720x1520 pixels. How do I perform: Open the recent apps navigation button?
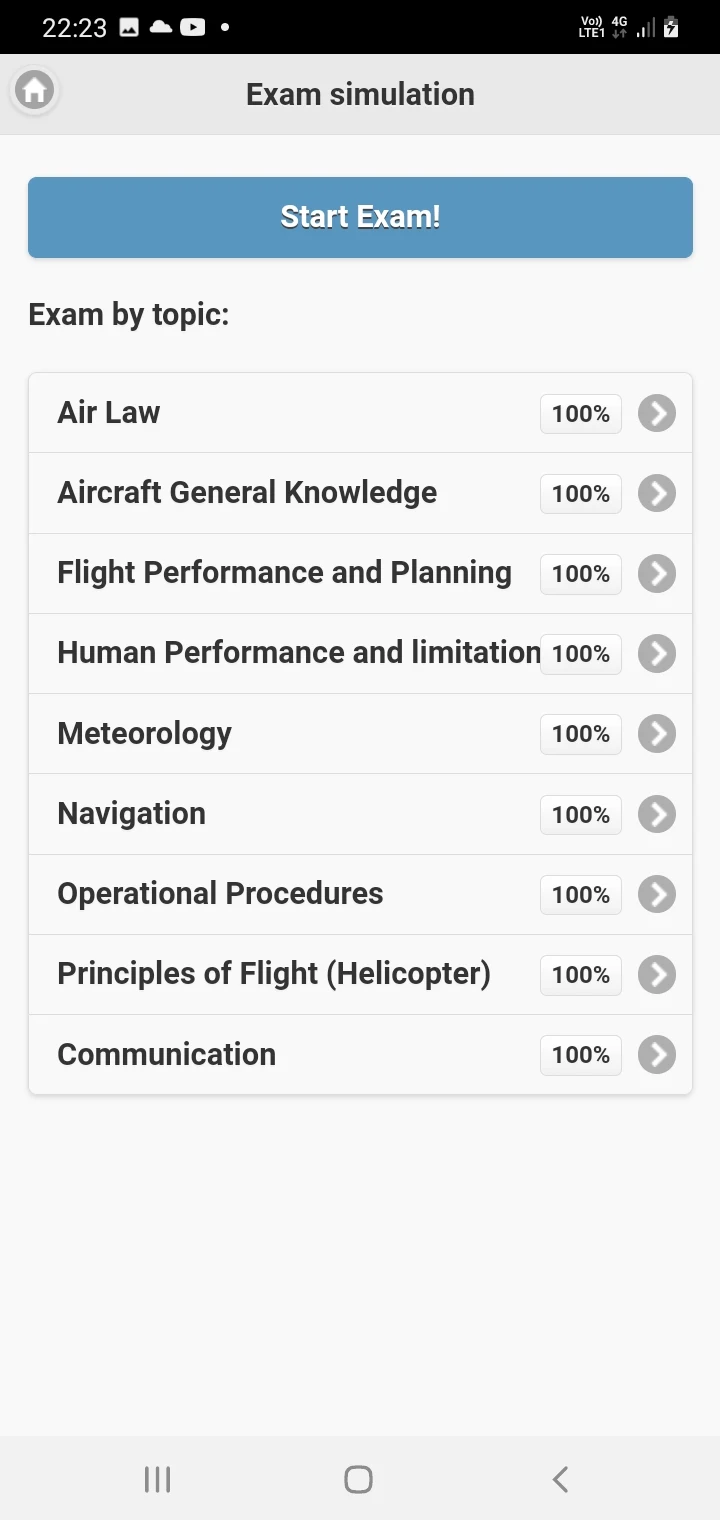[157, 1479]
